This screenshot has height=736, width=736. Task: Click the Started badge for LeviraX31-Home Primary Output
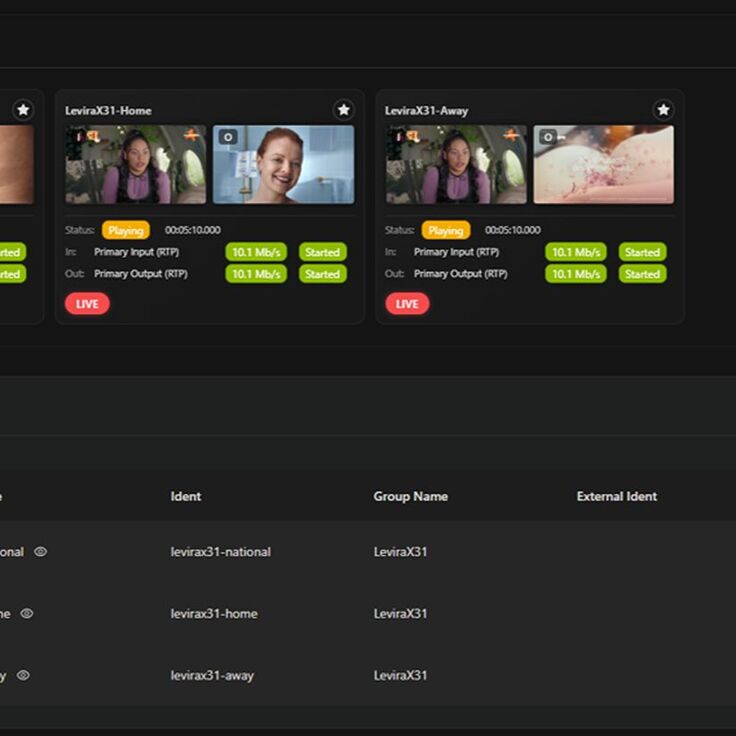[x=323, y=274]
